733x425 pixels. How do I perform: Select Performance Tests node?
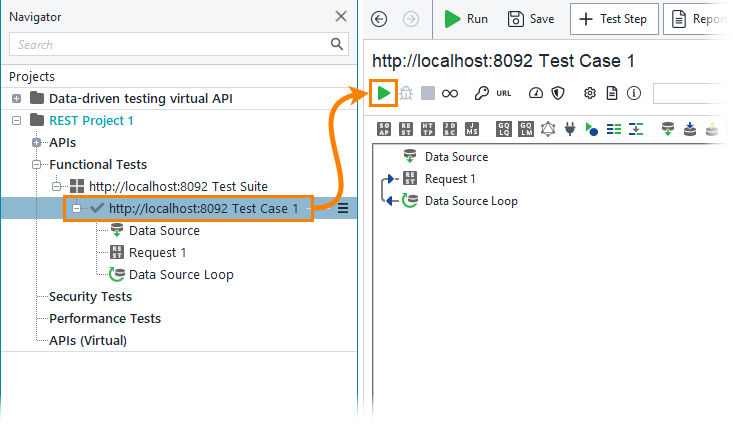105,318
